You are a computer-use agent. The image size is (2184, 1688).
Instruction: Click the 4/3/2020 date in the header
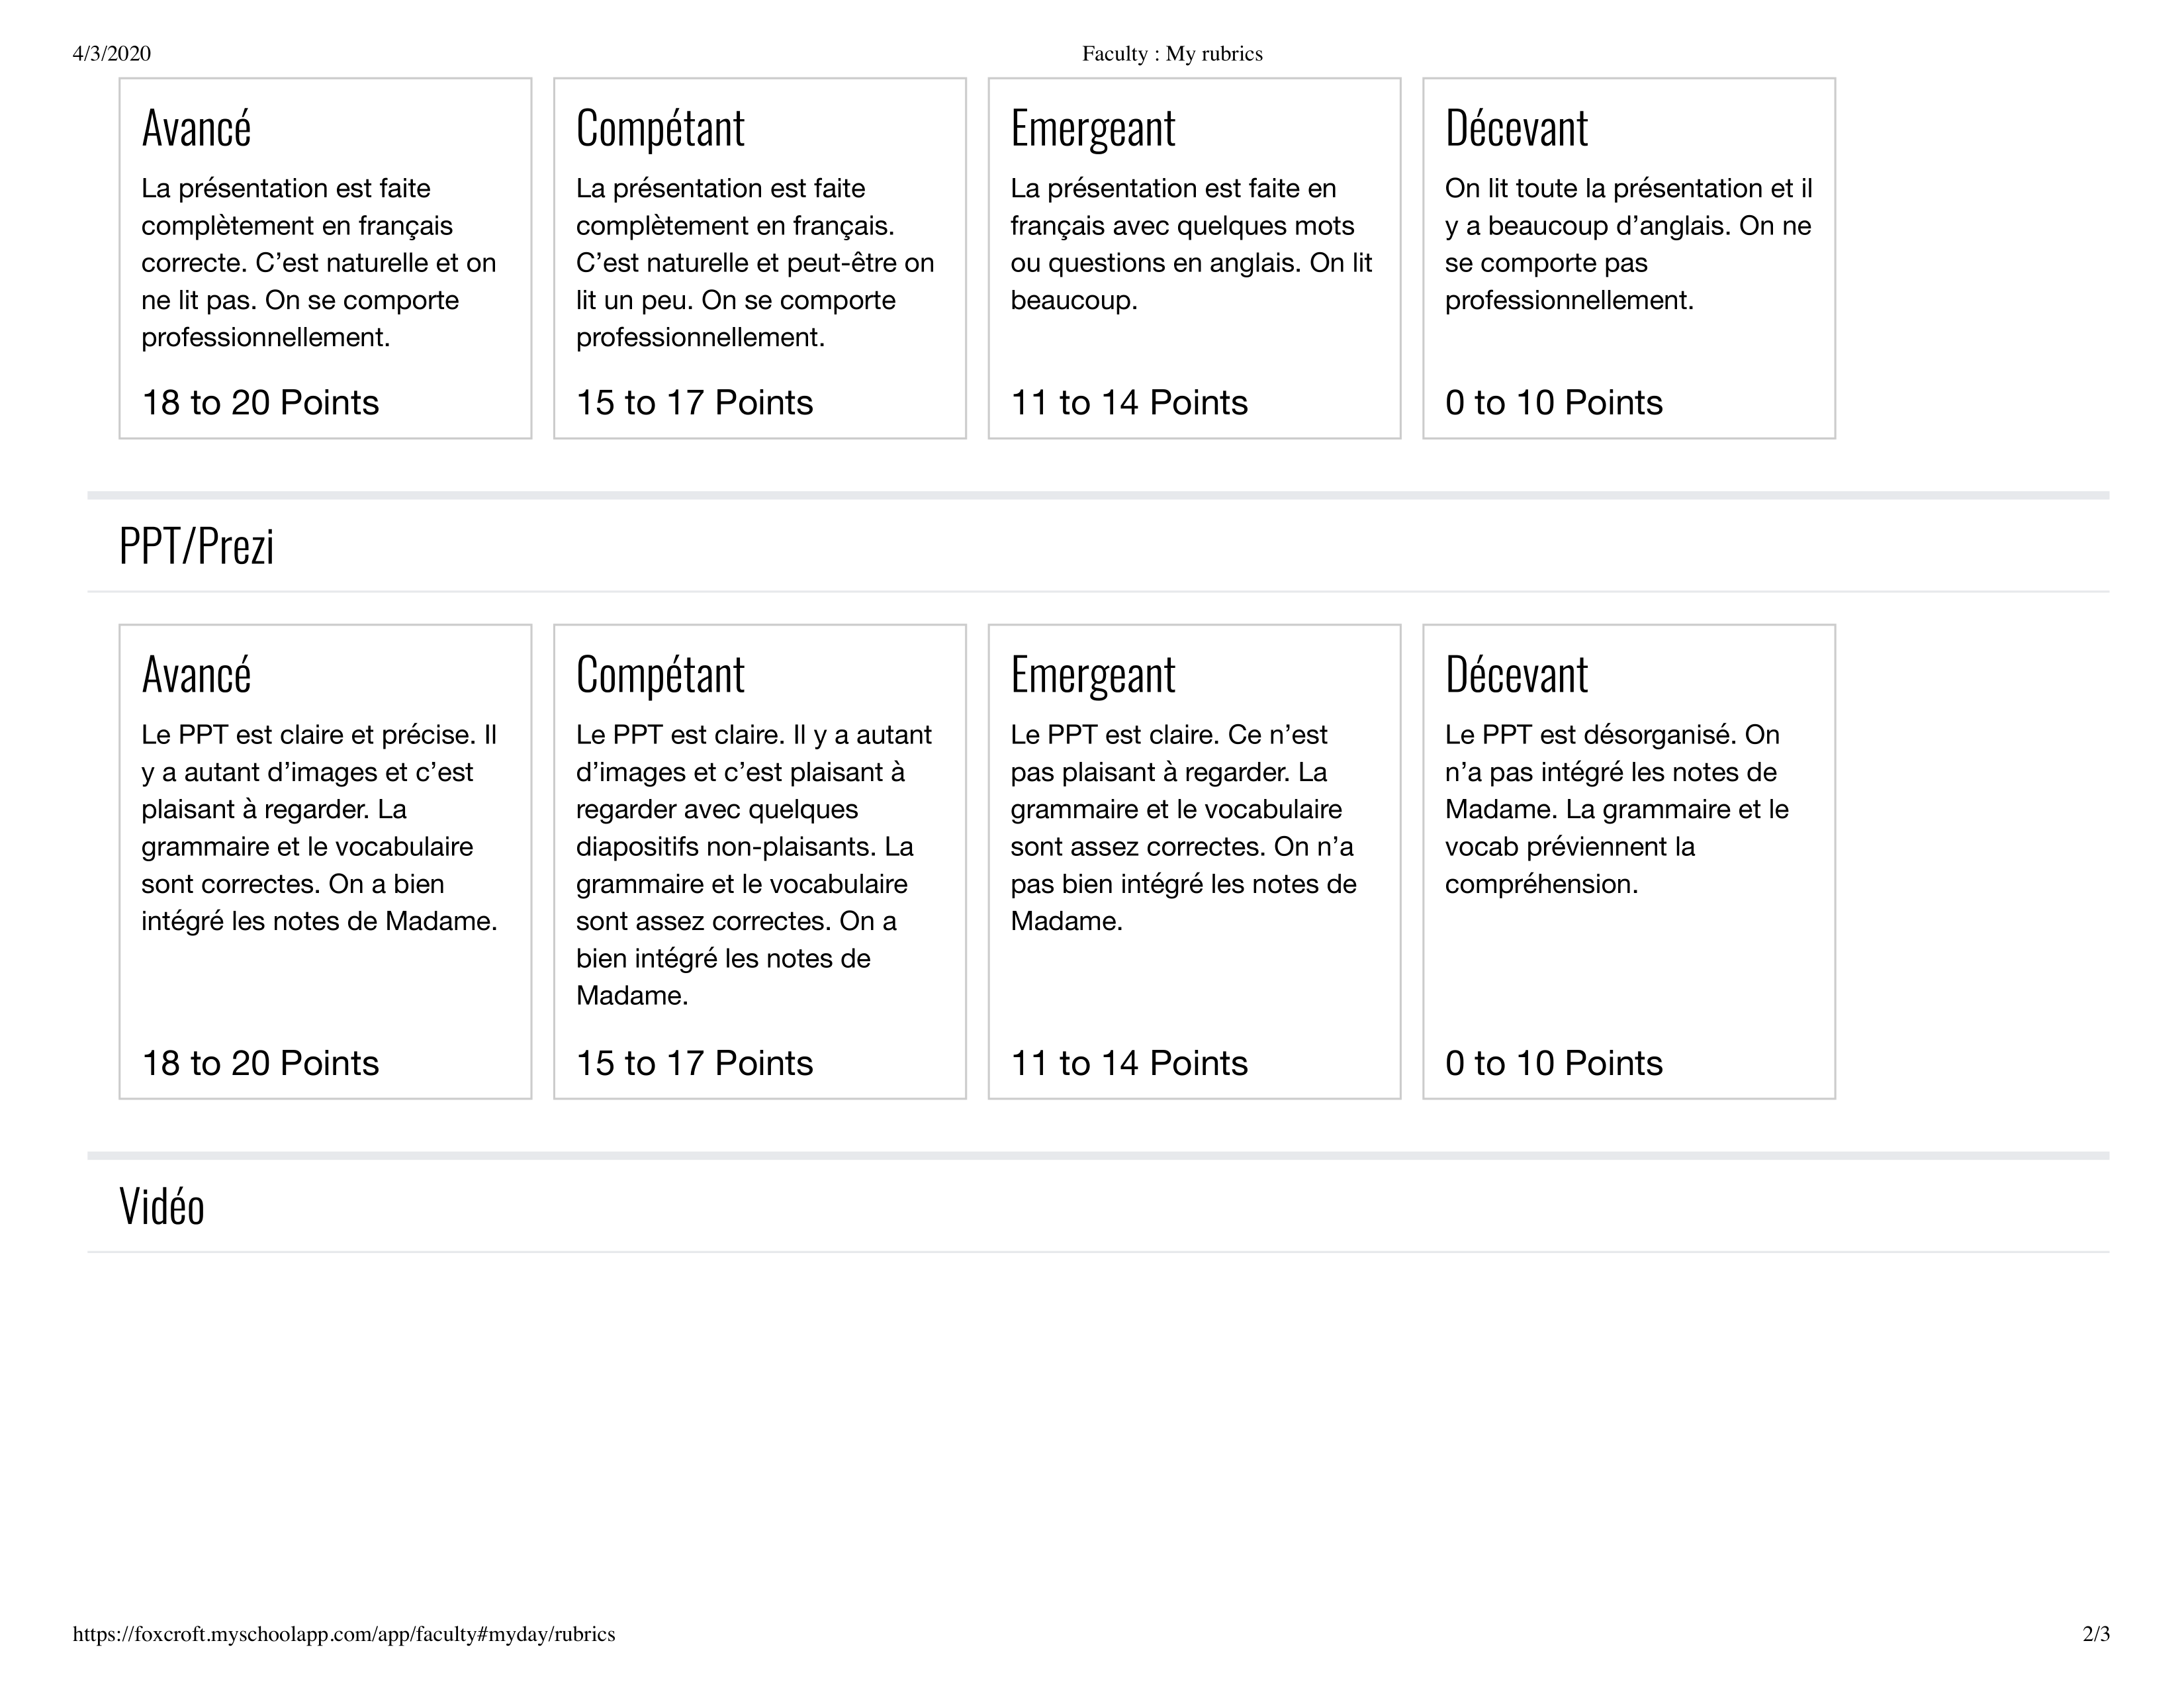112,54
